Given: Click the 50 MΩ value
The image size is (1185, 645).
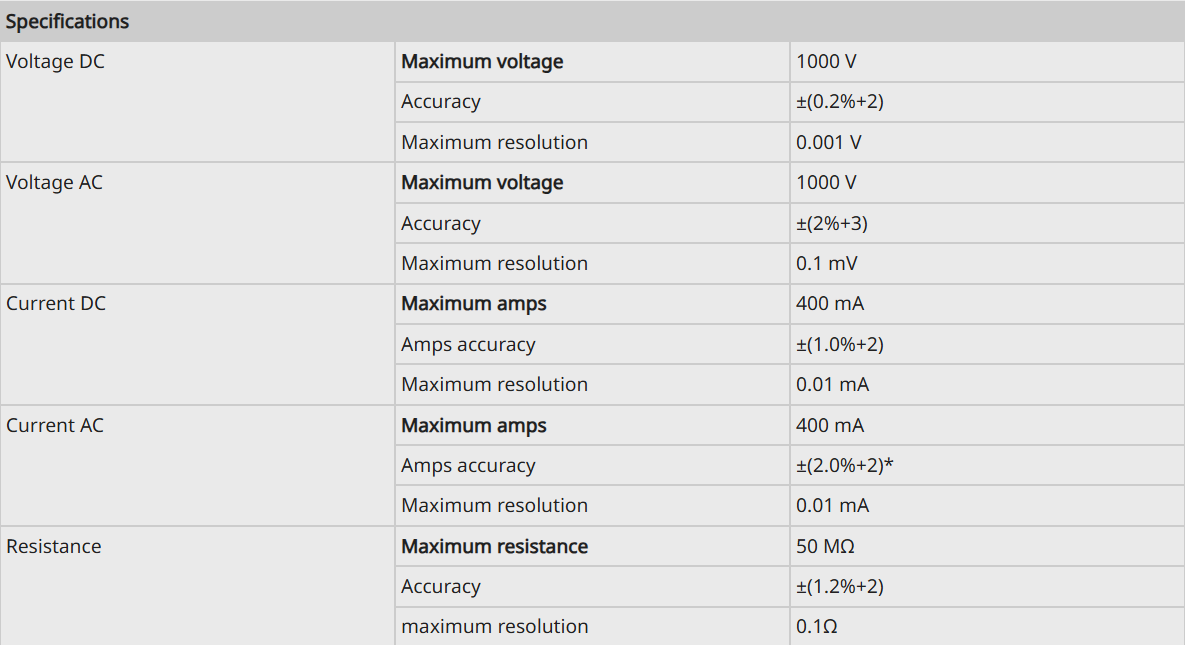Looking at the screenshot, I should click(825, 546).
